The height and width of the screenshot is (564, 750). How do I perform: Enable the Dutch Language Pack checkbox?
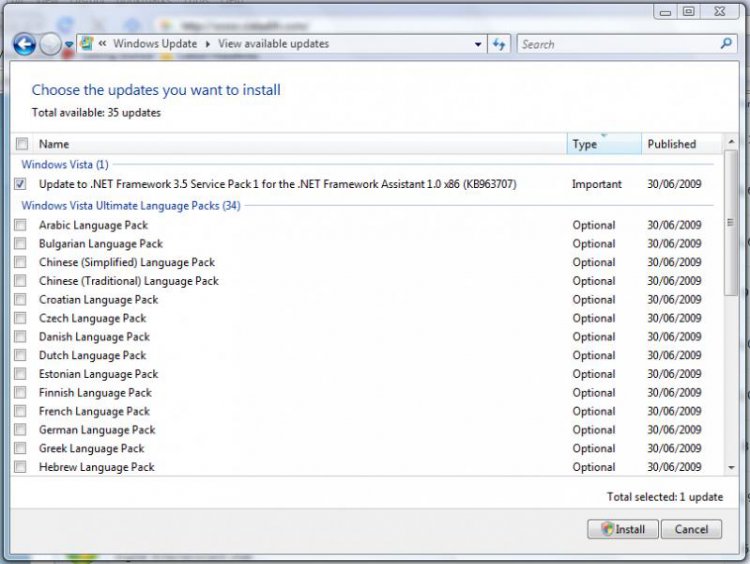pos(20,355)
